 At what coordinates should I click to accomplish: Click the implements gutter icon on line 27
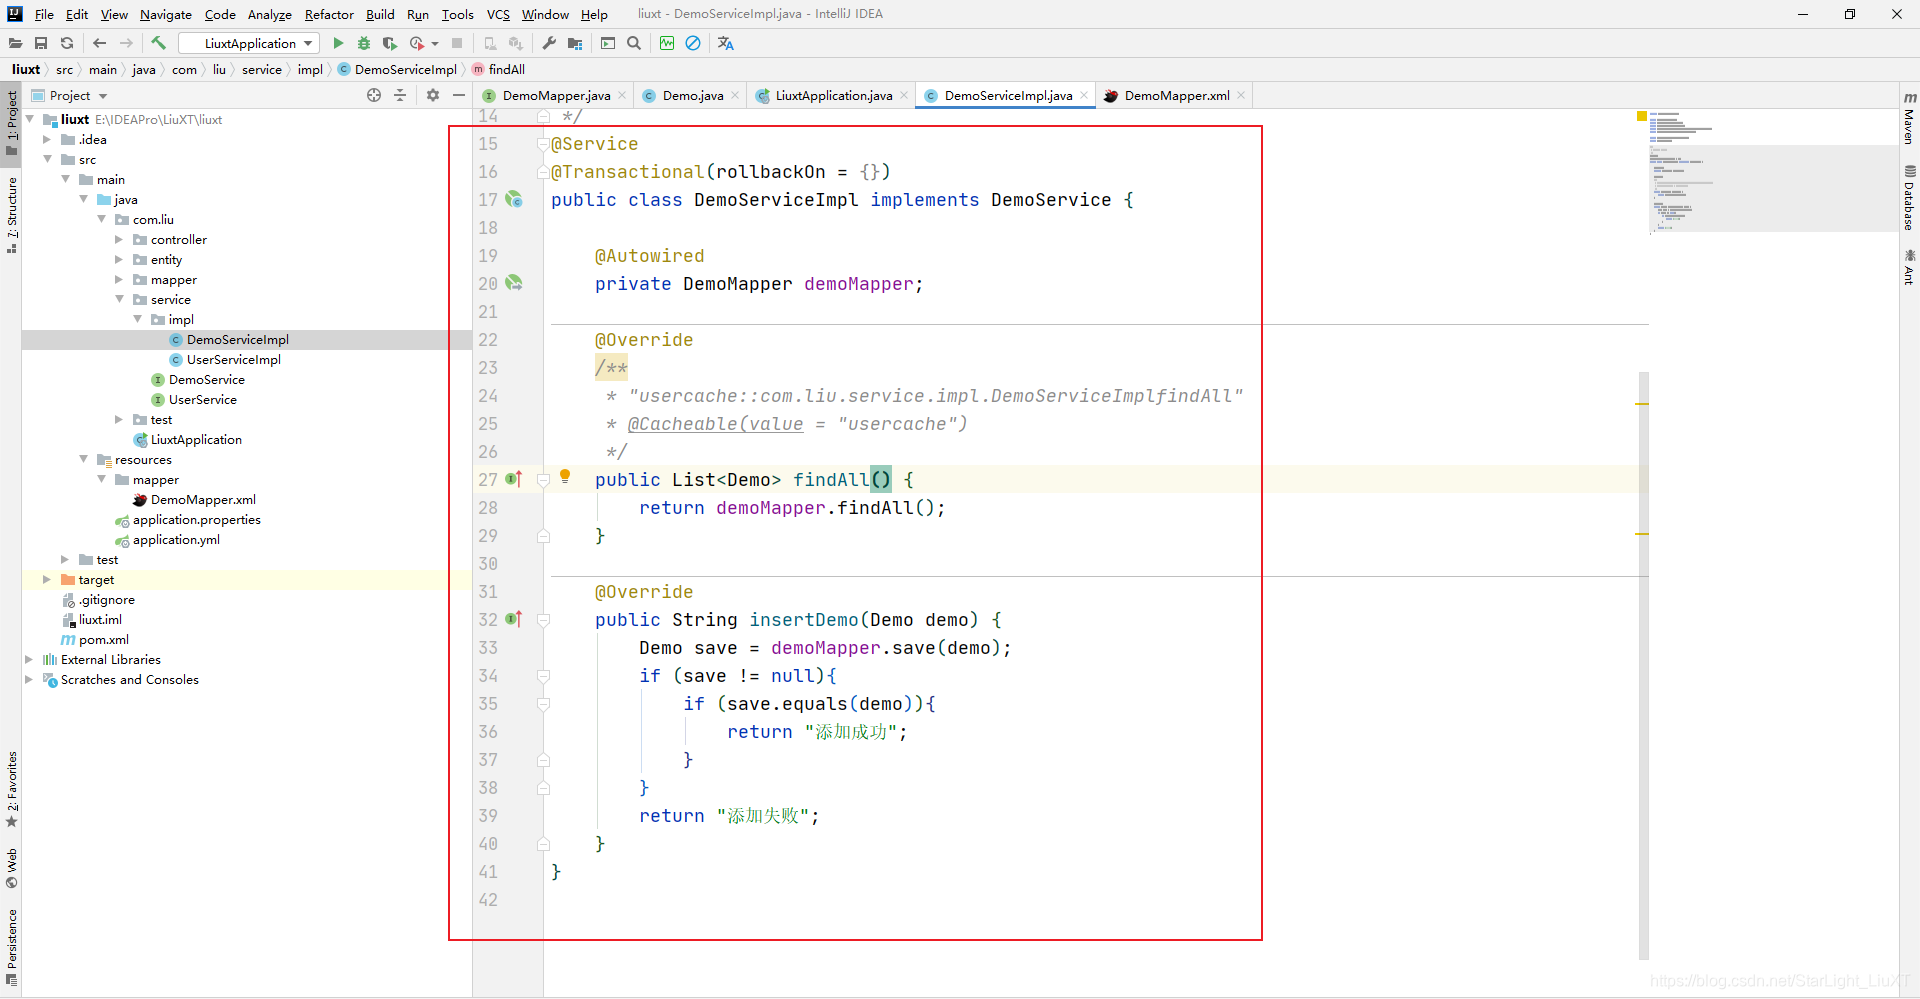click(x=514, y=479)
